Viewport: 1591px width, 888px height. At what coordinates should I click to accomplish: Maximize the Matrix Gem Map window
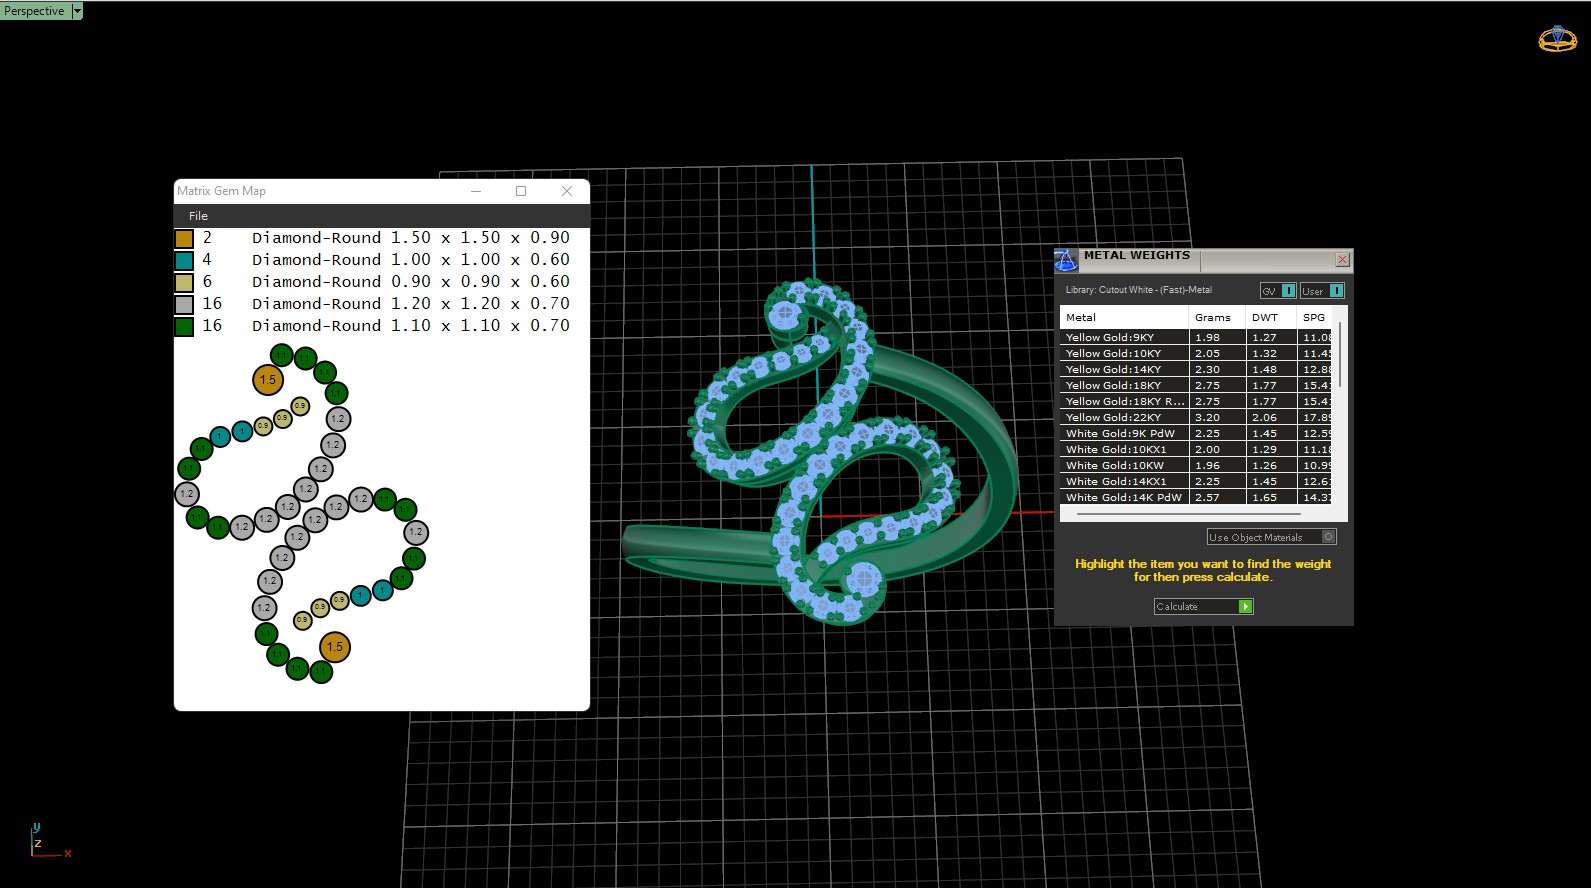click(521, 191)
